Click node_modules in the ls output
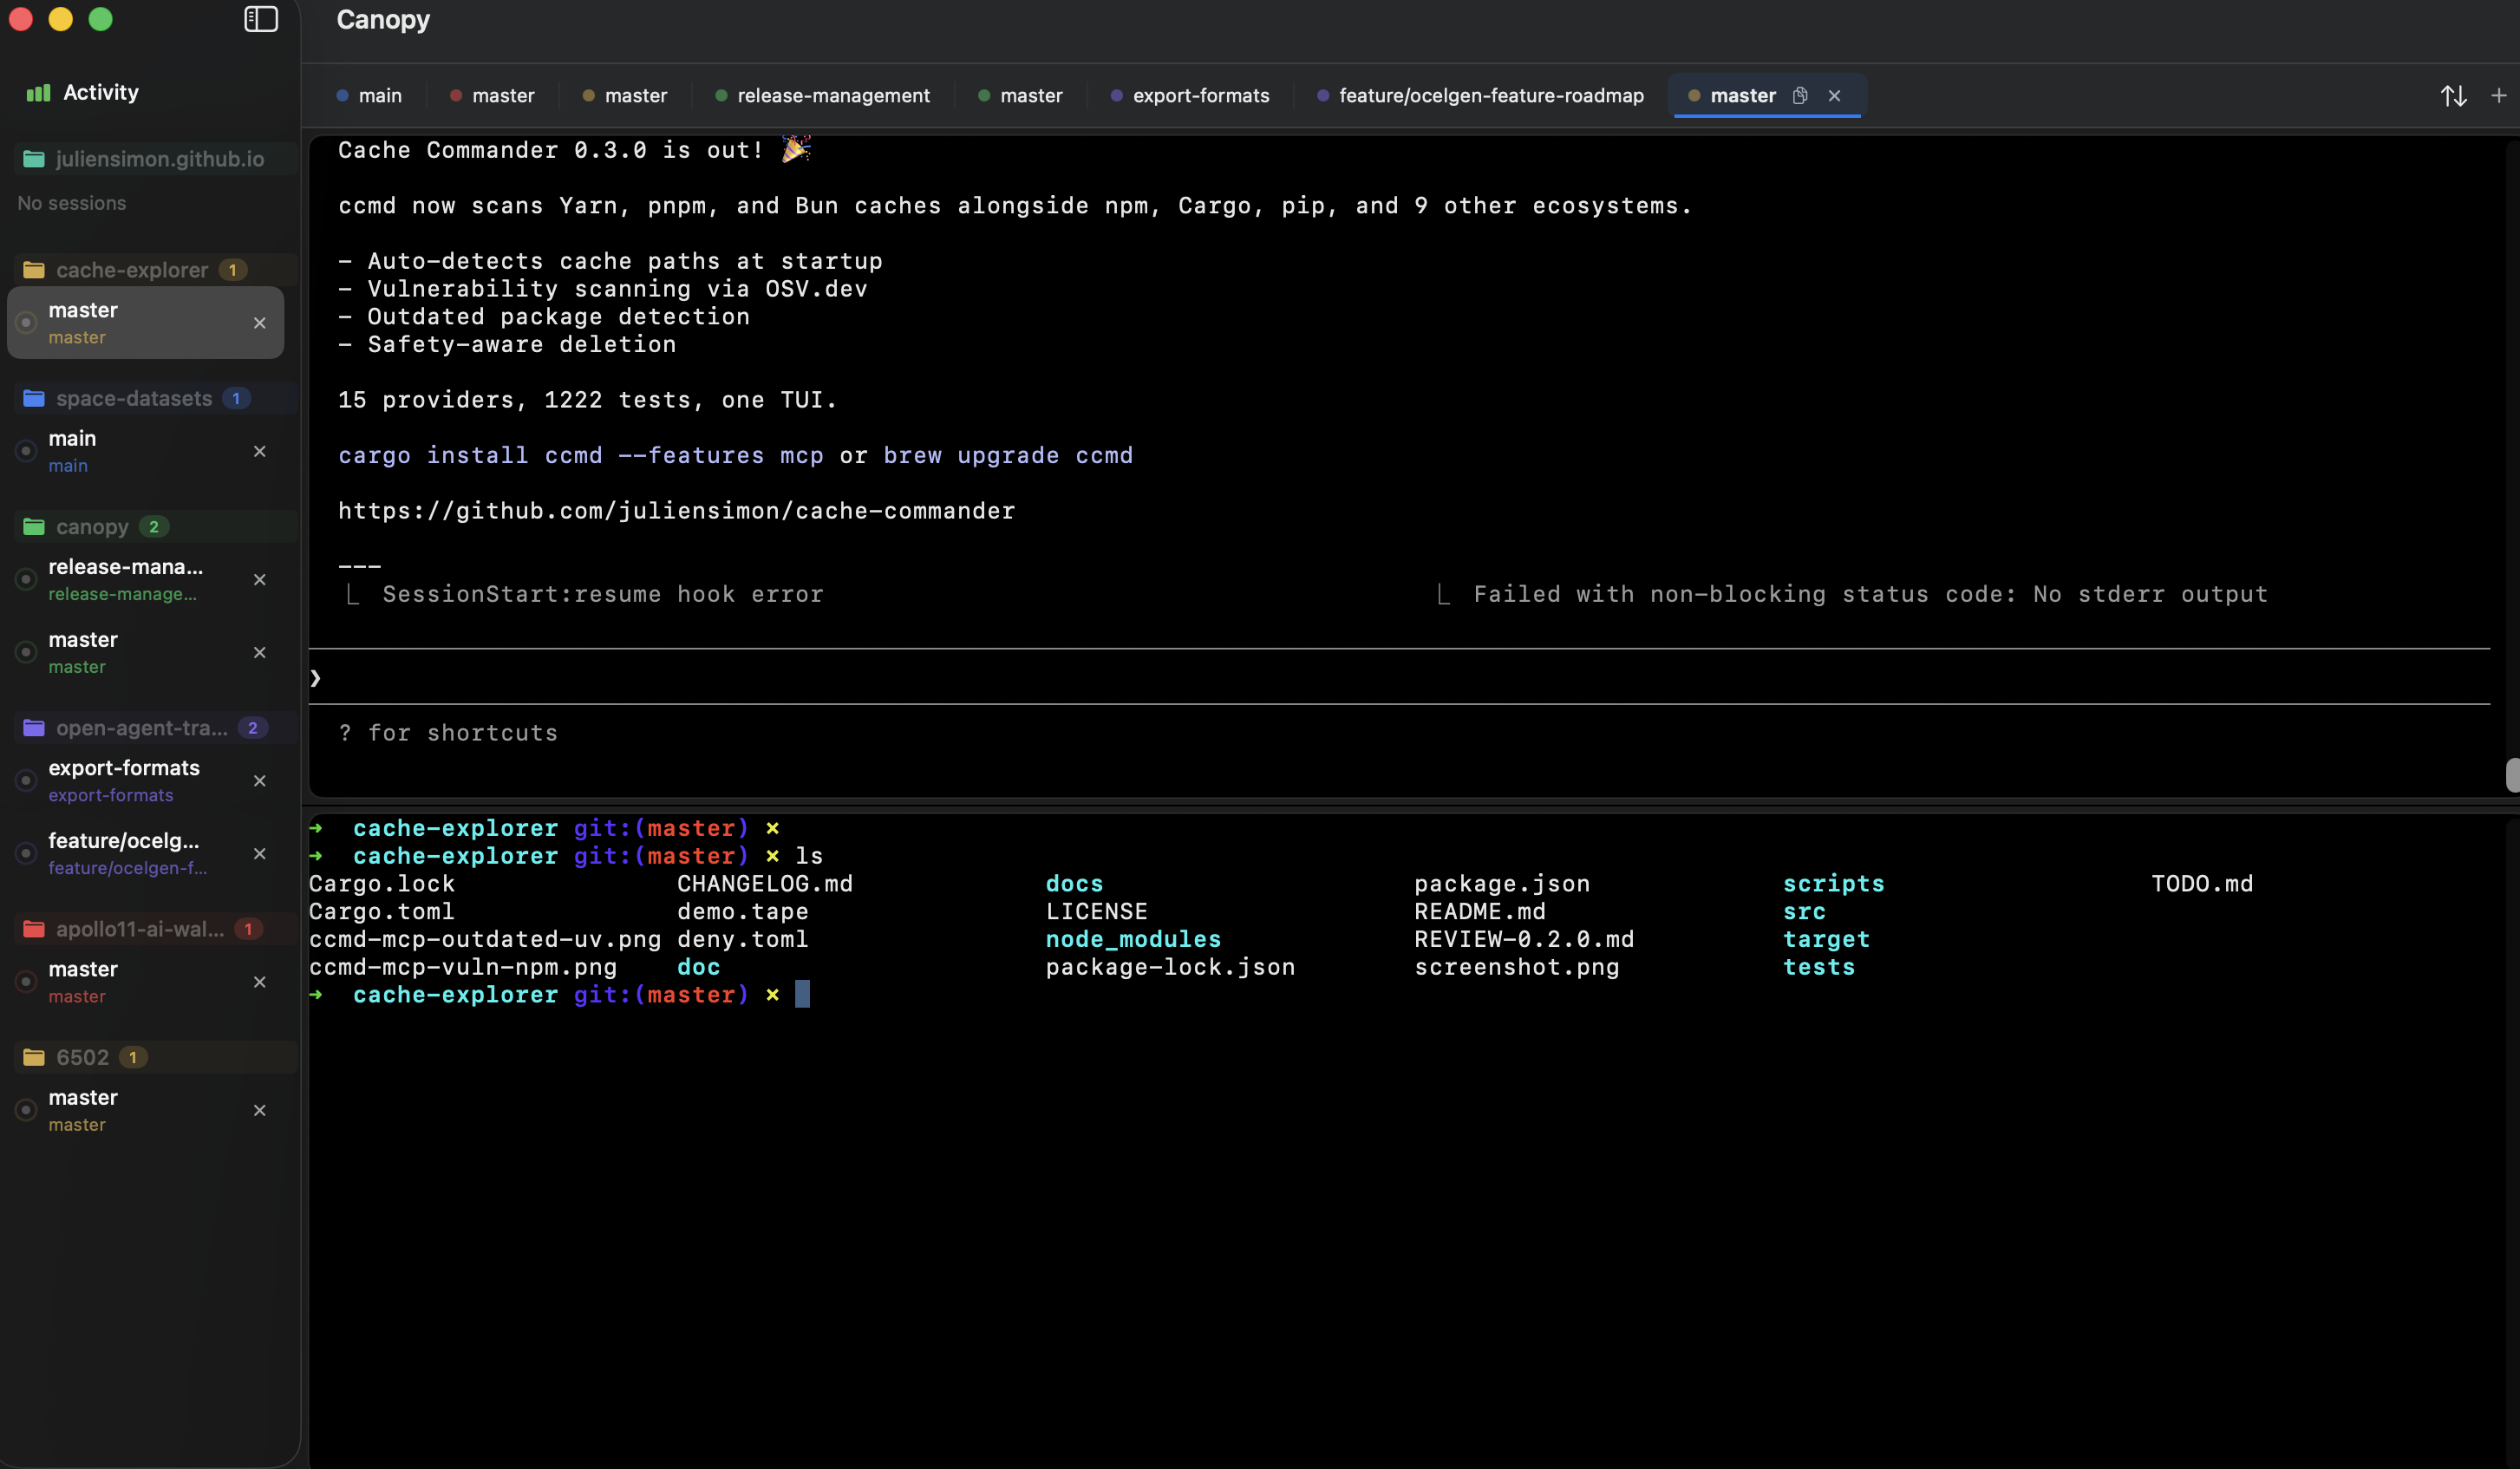The height and width of the screenshot is (1469, 2520). pyautogui.click(x=1133, y=939)
